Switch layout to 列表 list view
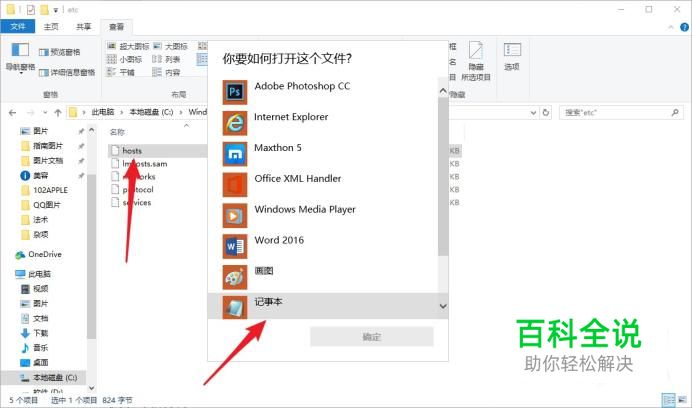Screen dimensions: 692x408 point(166,59)
